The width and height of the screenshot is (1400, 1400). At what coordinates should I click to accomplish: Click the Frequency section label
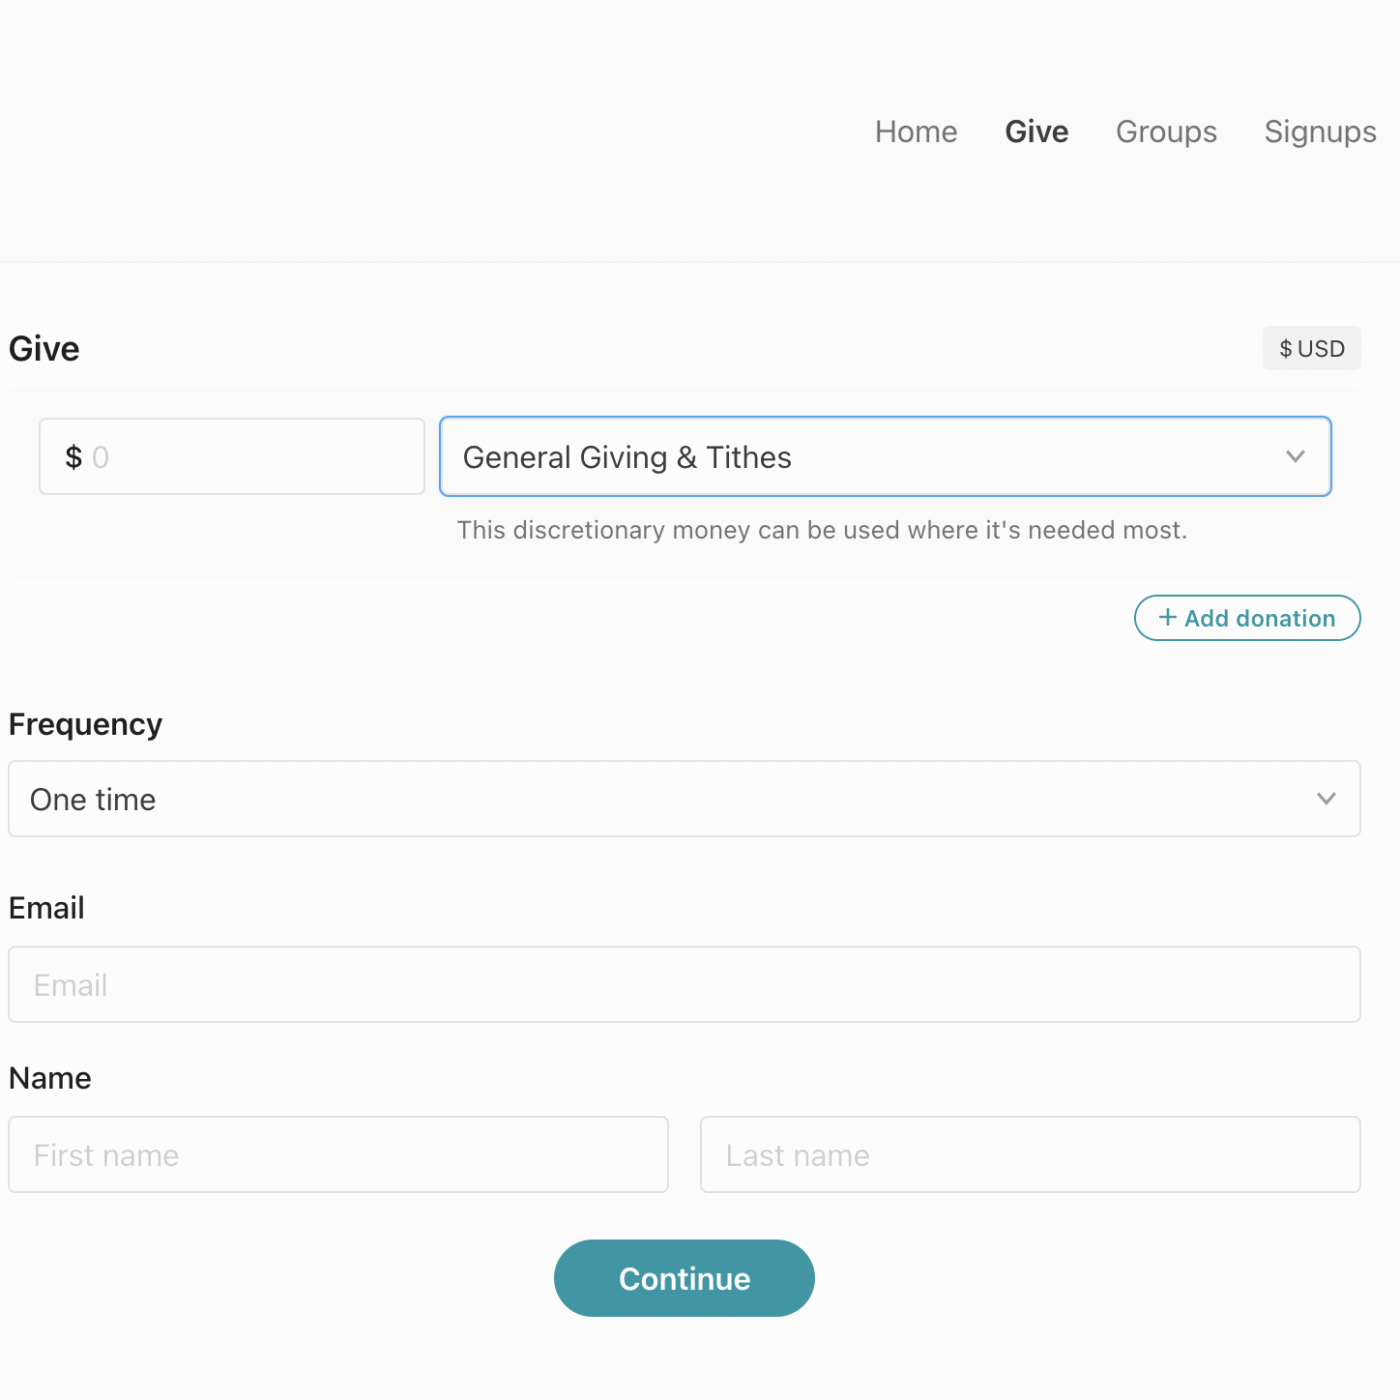point(85,724)
